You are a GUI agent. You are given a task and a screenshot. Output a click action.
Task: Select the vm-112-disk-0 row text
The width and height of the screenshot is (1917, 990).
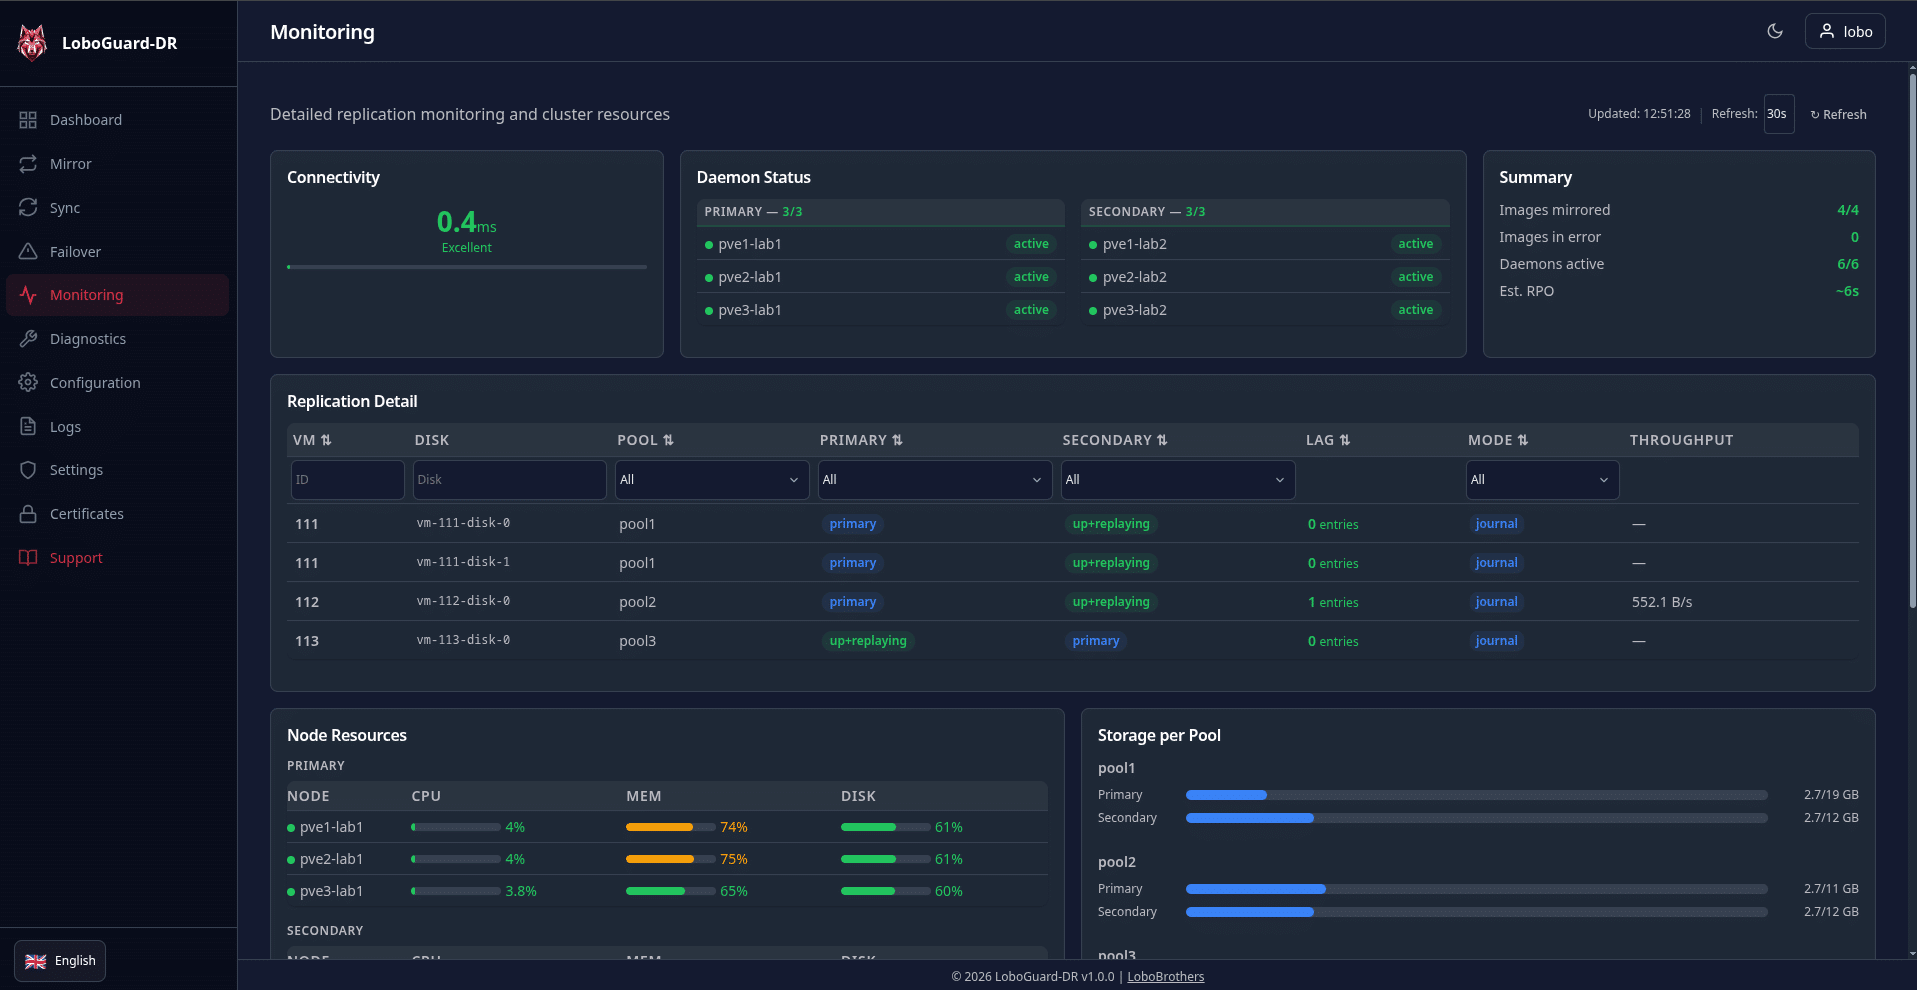point(463,601)
